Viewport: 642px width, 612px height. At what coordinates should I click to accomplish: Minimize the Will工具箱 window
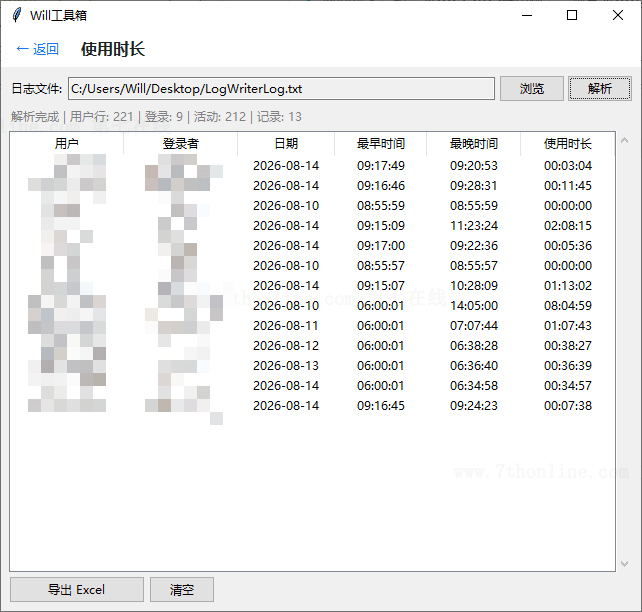[527, 16]
